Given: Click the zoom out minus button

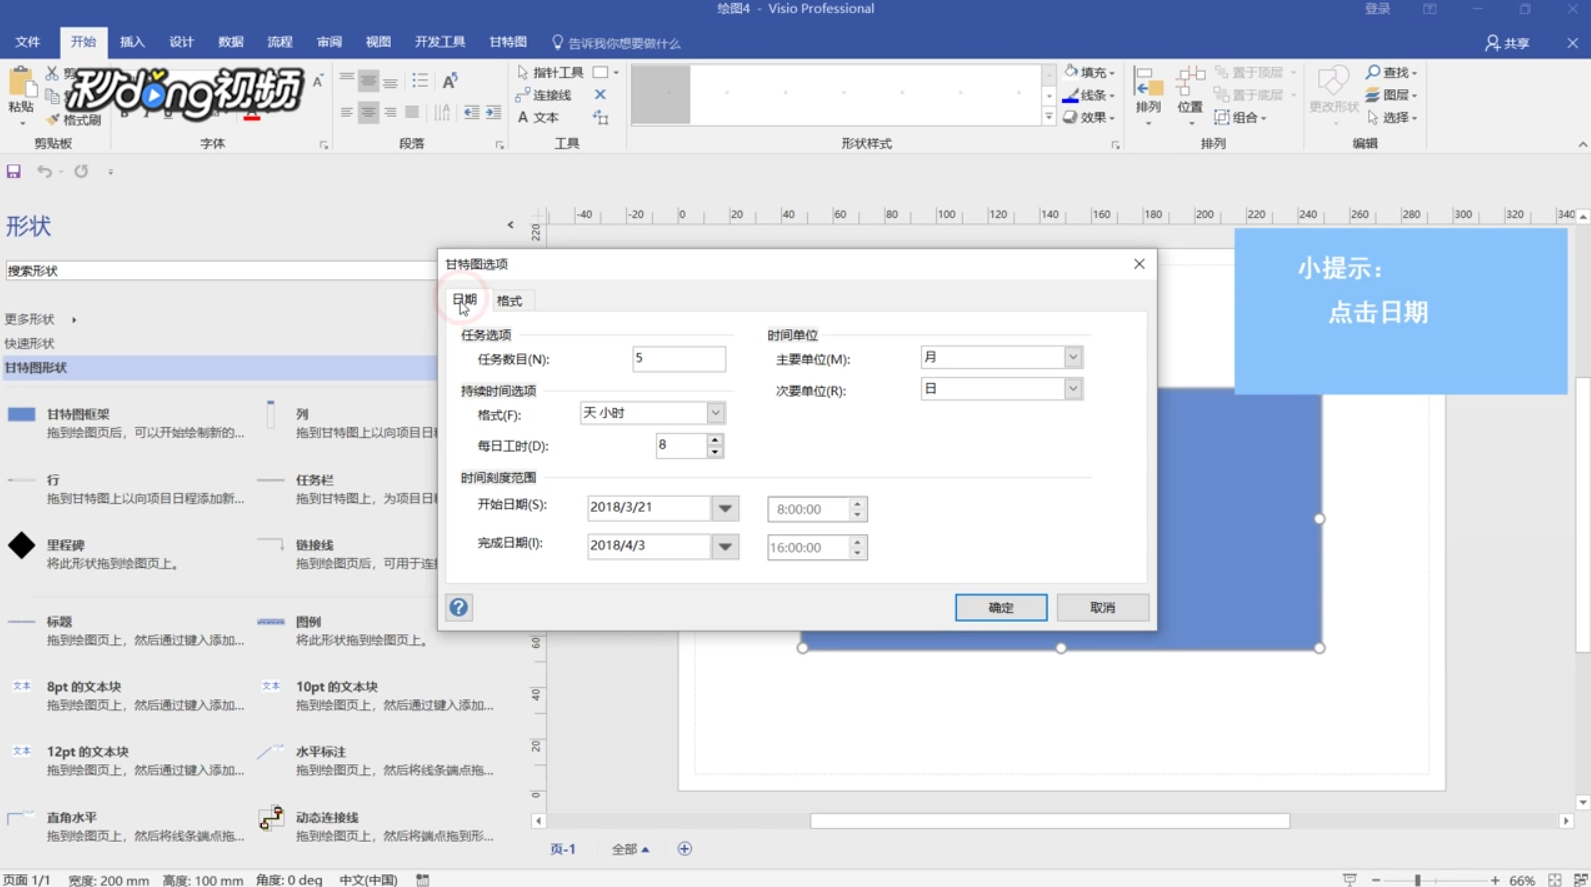Looking at the screenshot, I should point(1376,880).
